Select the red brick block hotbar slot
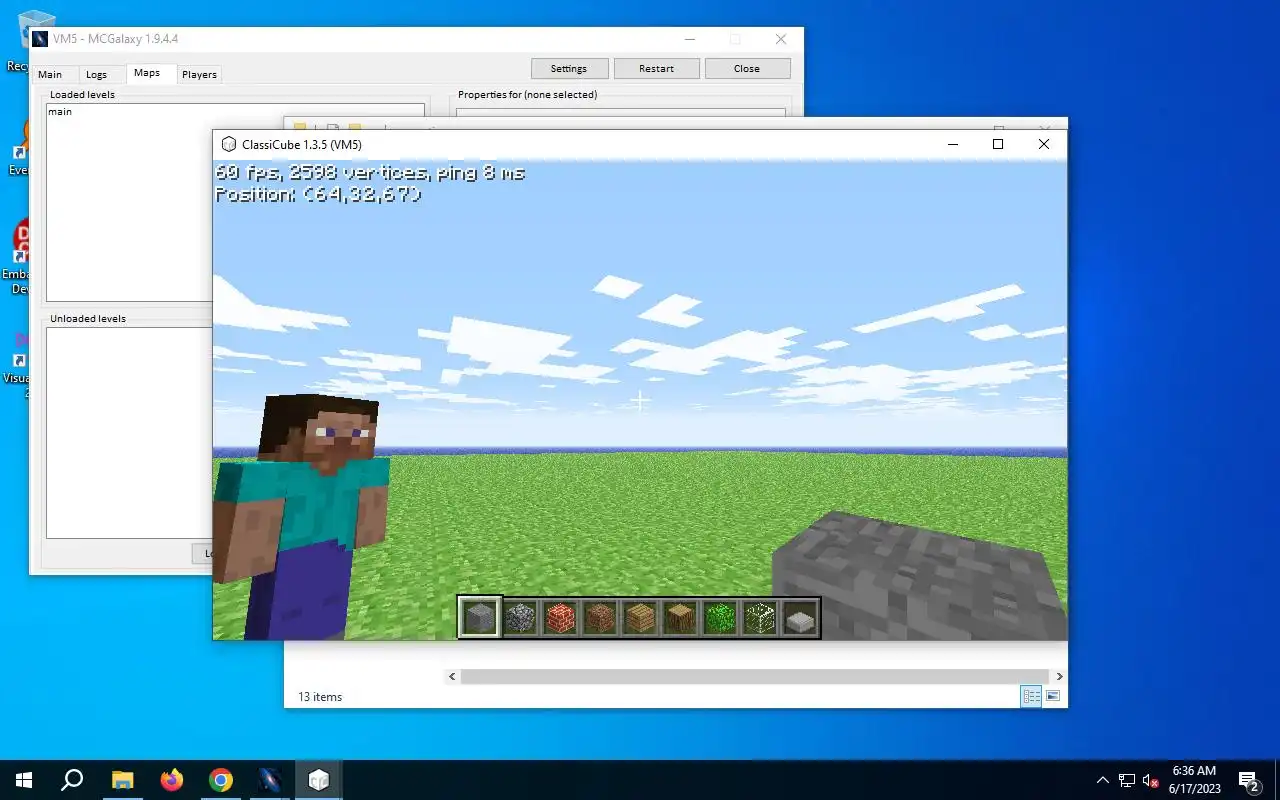This screenshot has height=800, width=1280. click(560, 618)
